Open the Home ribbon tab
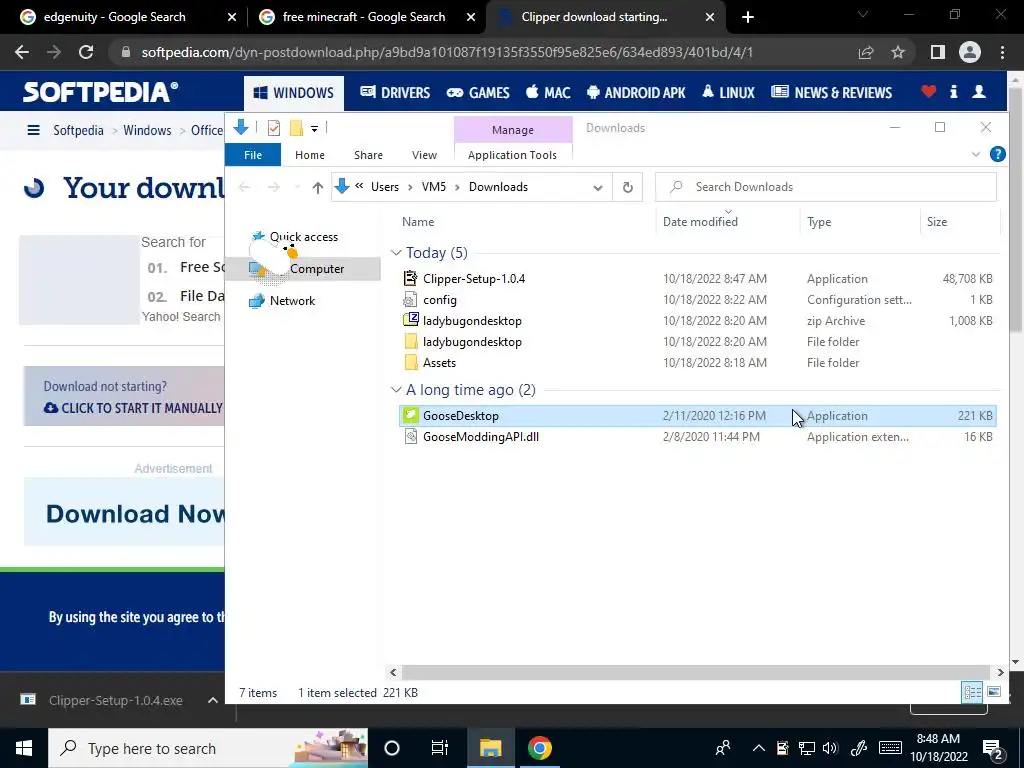Viewport: 1024px width, 768px height. 310,155
